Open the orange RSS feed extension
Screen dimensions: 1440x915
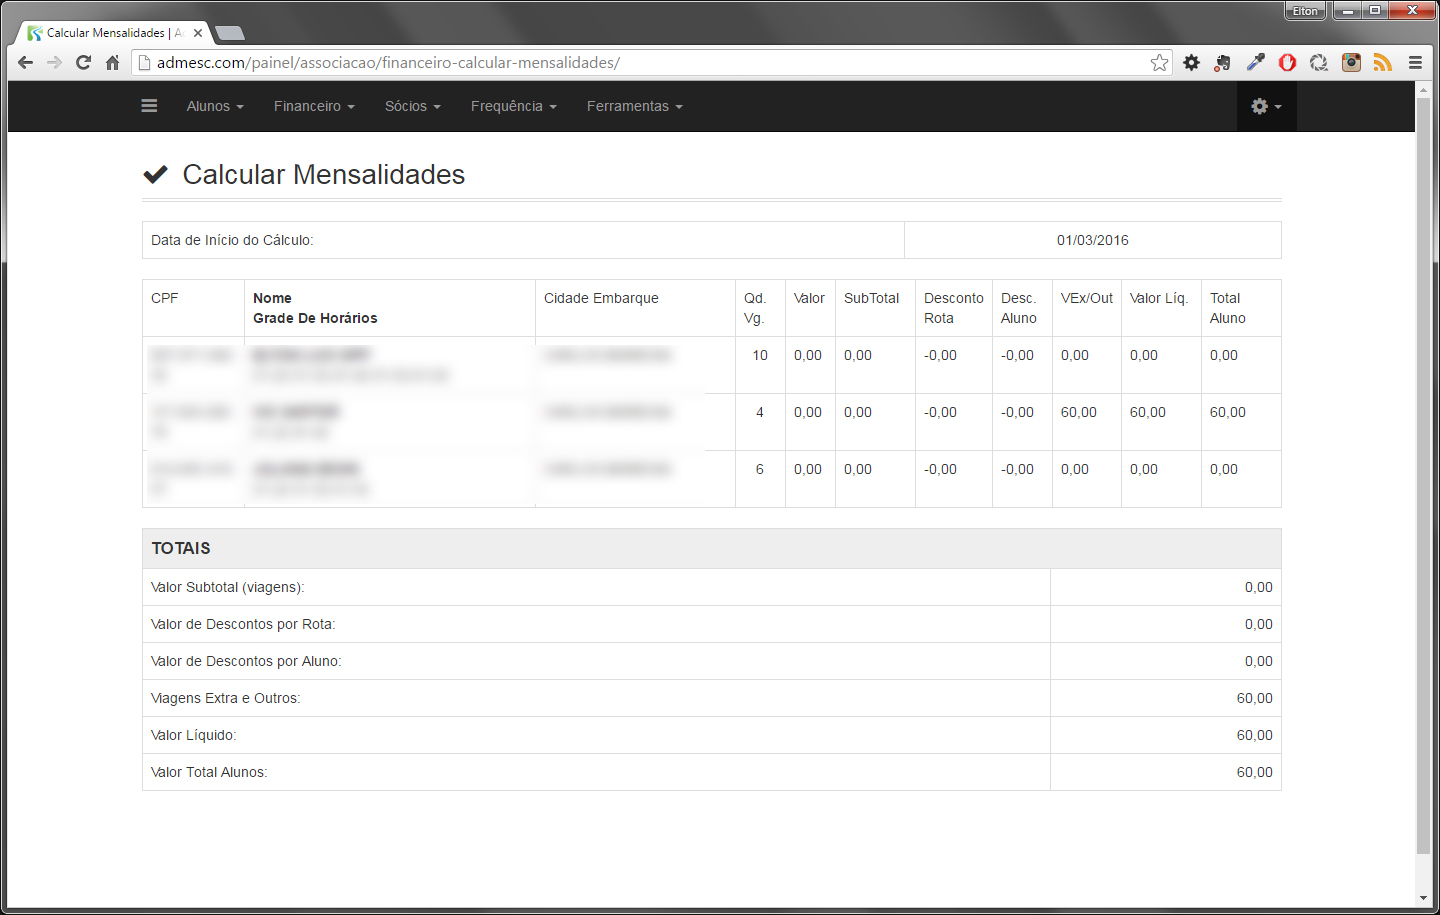(1382, 63)
